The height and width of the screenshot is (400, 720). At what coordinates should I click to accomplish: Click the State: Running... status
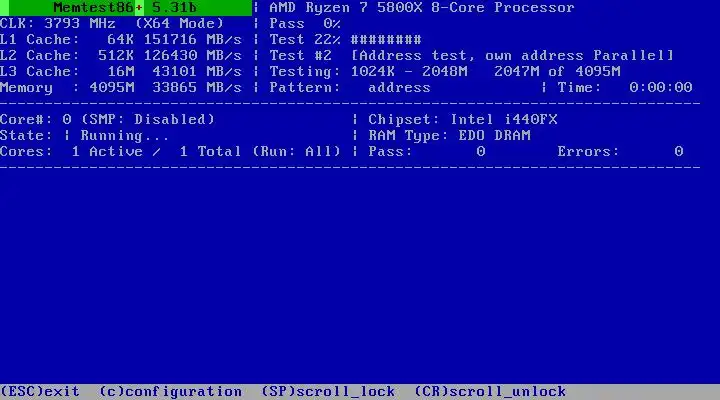tap(84, 135)
